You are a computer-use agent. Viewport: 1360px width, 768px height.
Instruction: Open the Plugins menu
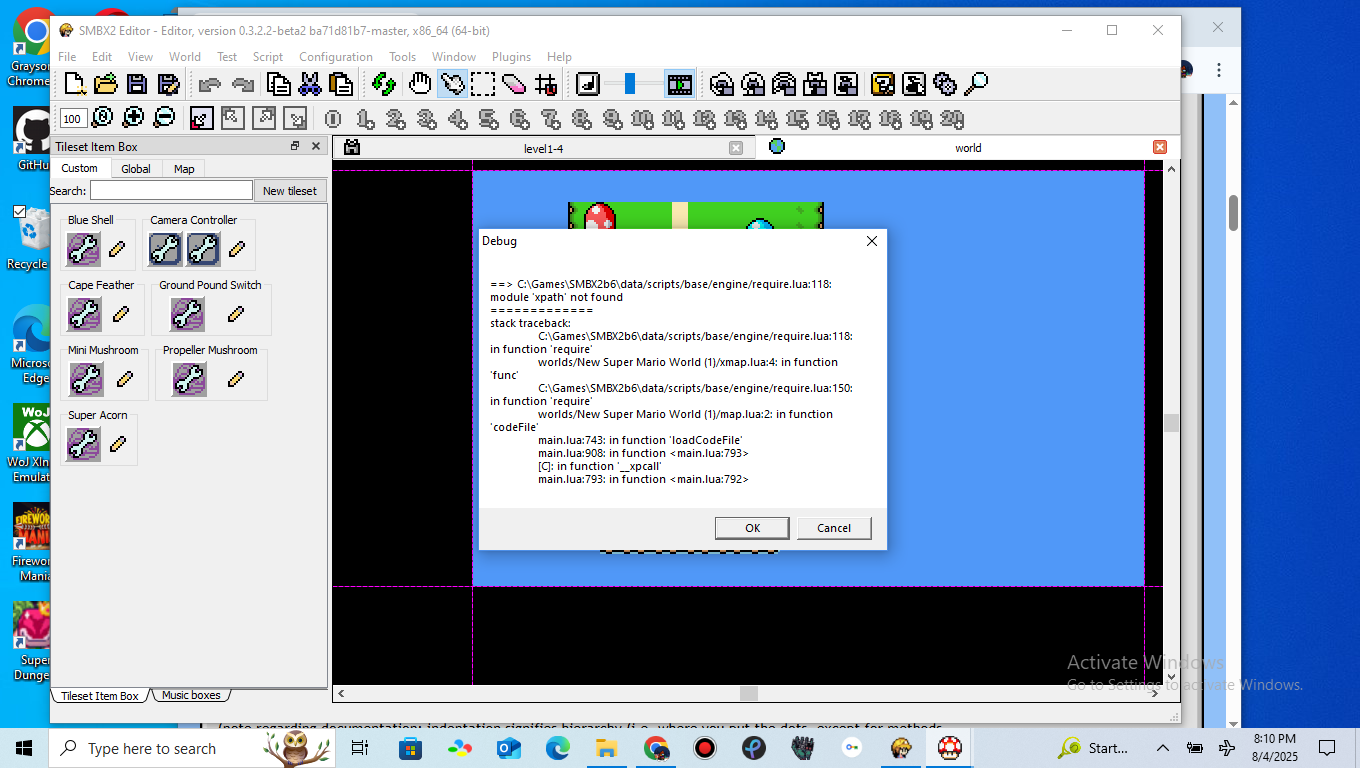511,57
